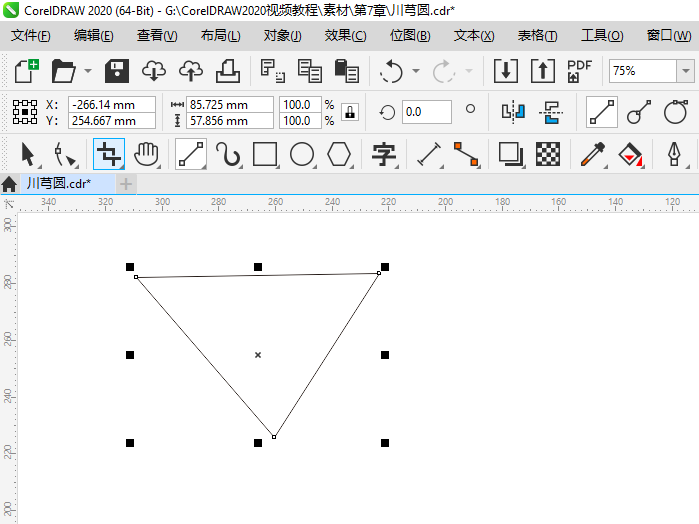This screenshot has height=524, width=699.
Task: Select the Polygon tool
Action: click(340, 154)
